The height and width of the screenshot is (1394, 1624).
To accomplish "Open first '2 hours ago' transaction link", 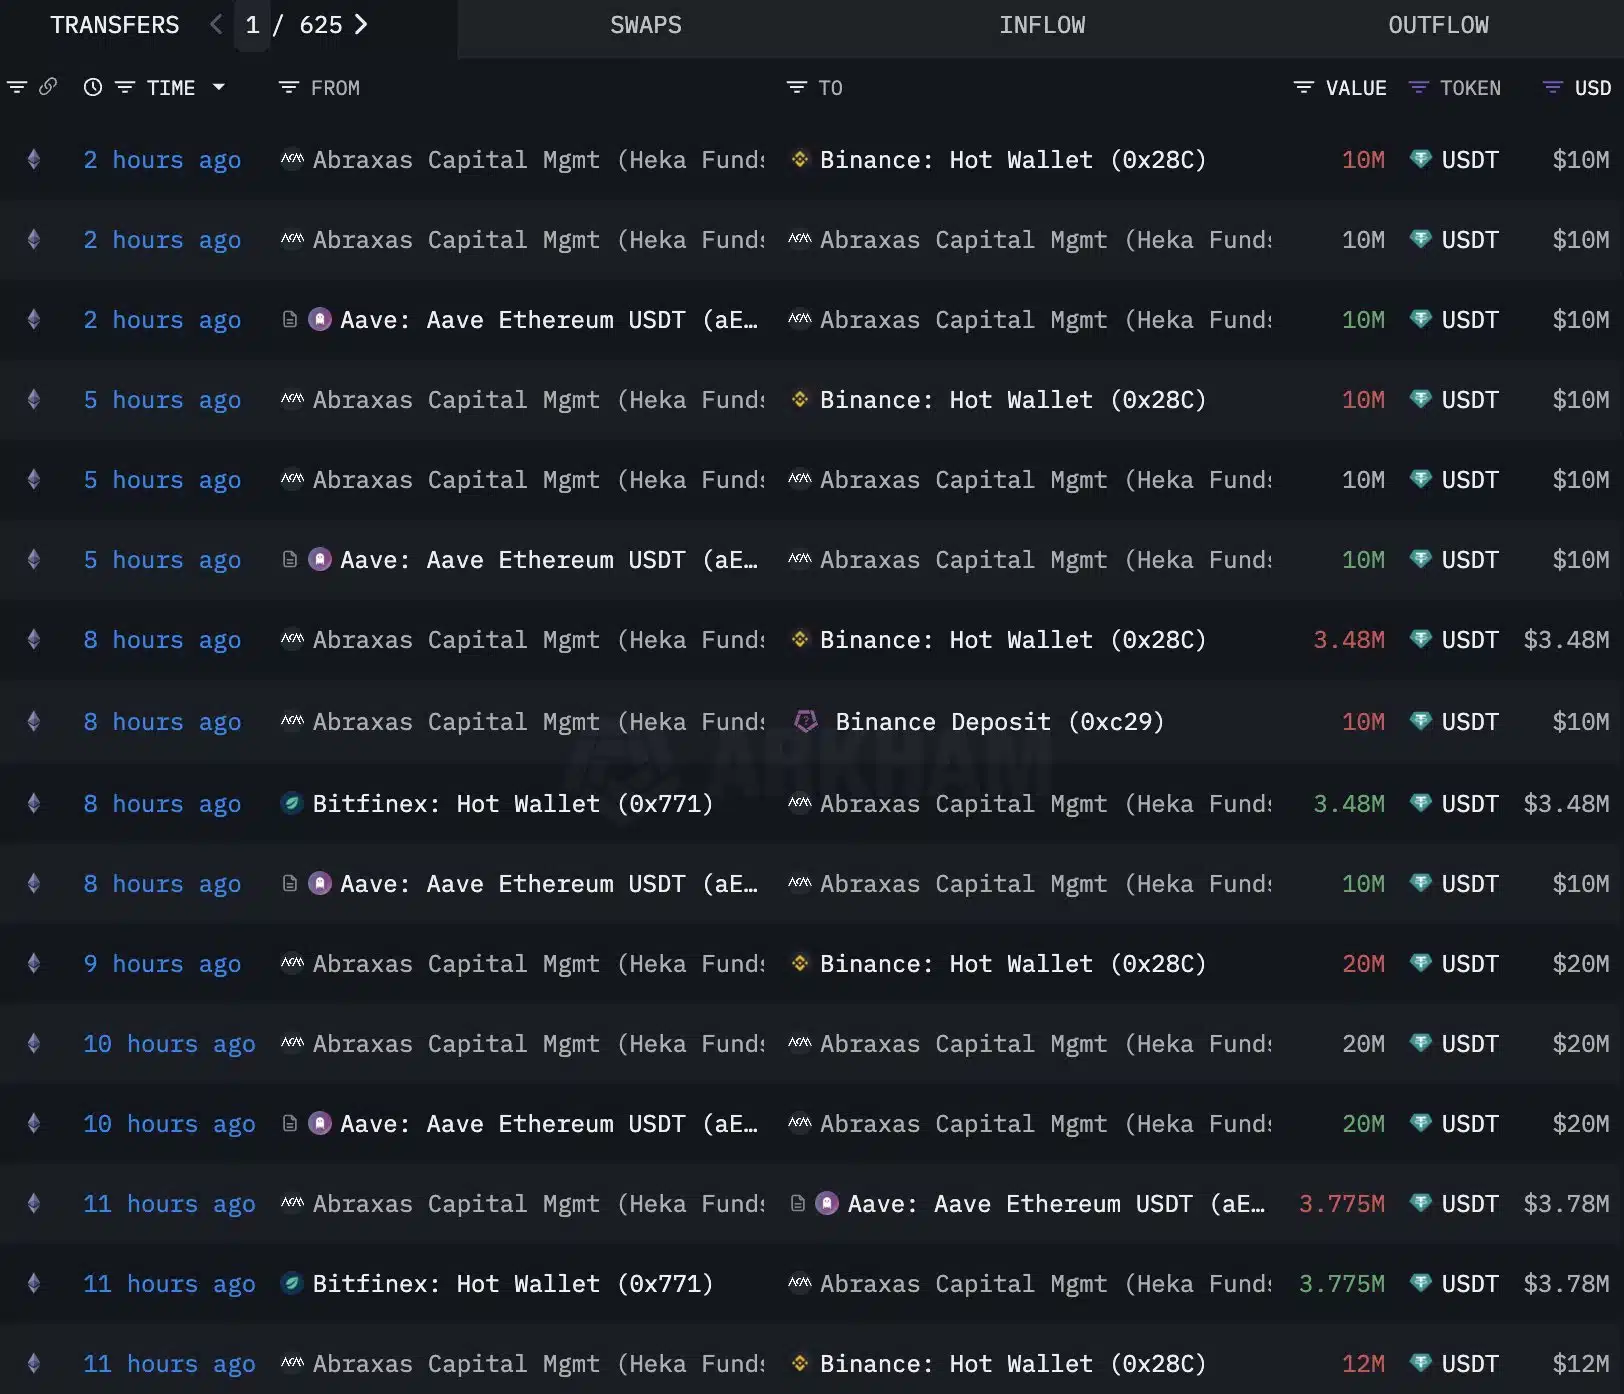I will (162, 160).
